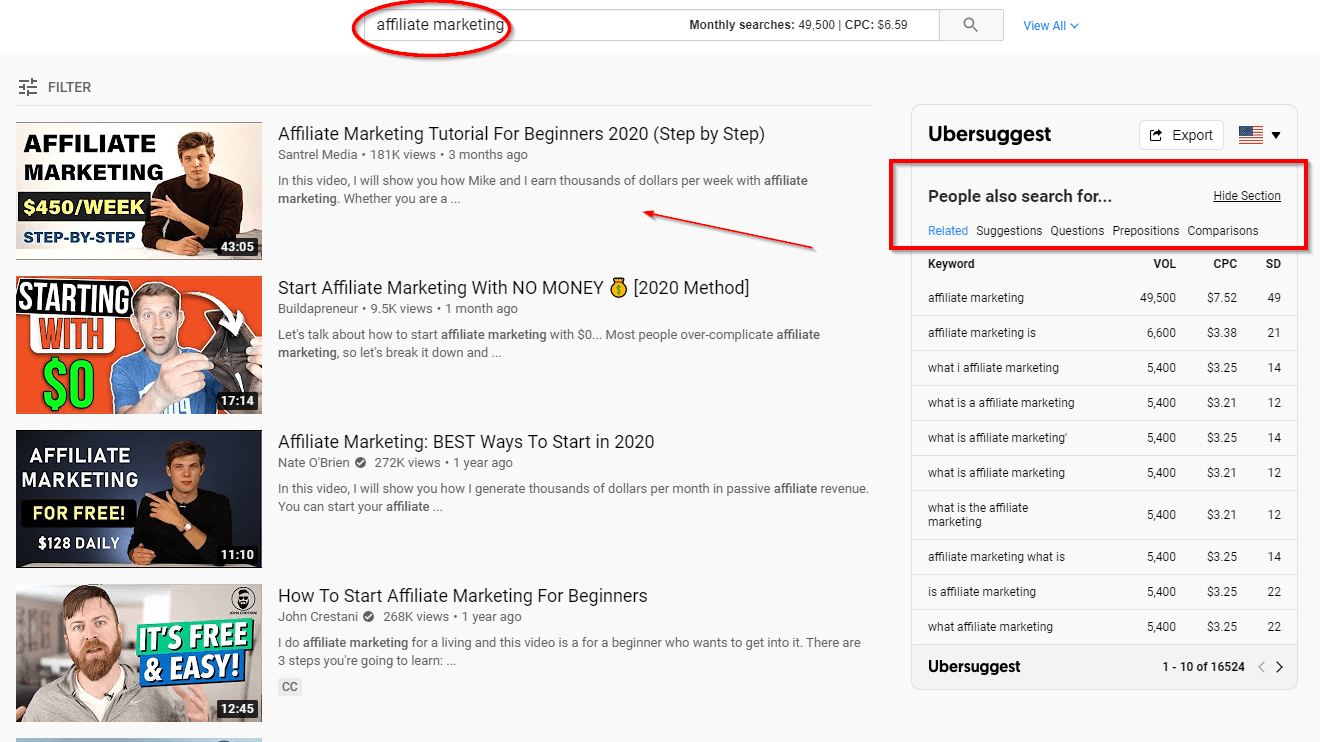Export Ubersuggest keyword data
1320x742 pixels.
coord(1181,135)
